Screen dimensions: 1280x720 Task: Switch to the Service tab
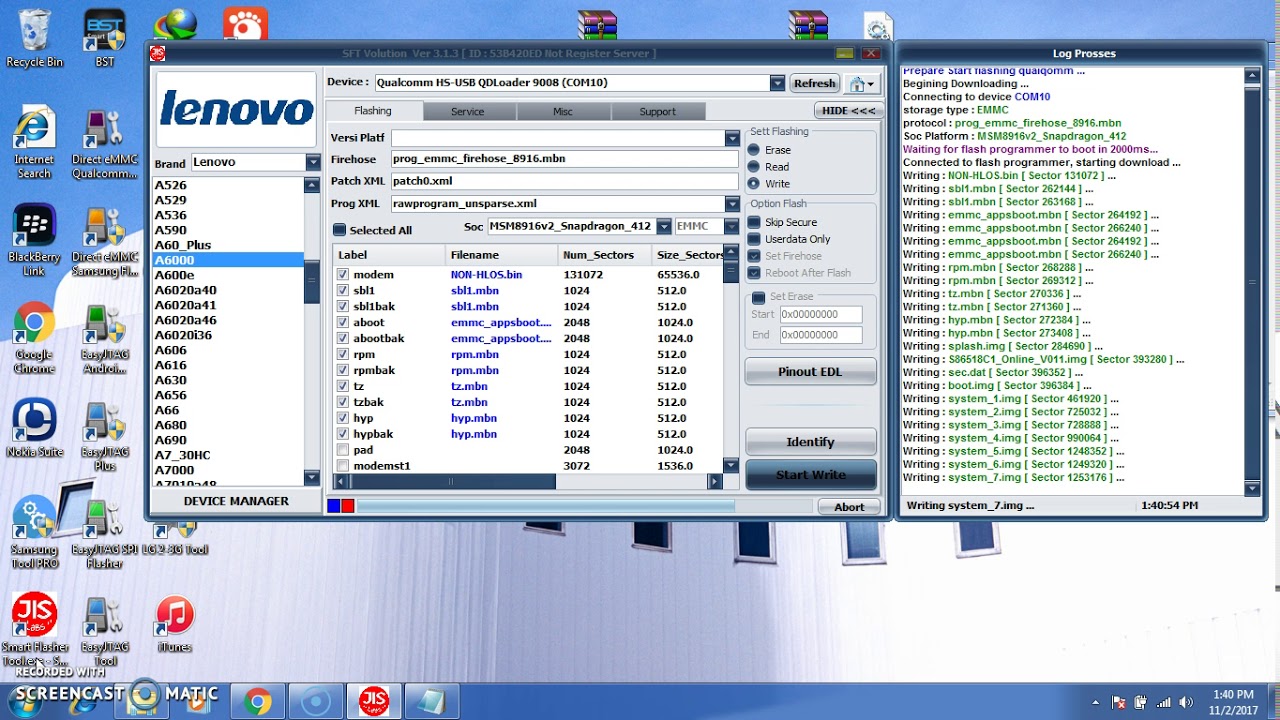coord(467,112)
